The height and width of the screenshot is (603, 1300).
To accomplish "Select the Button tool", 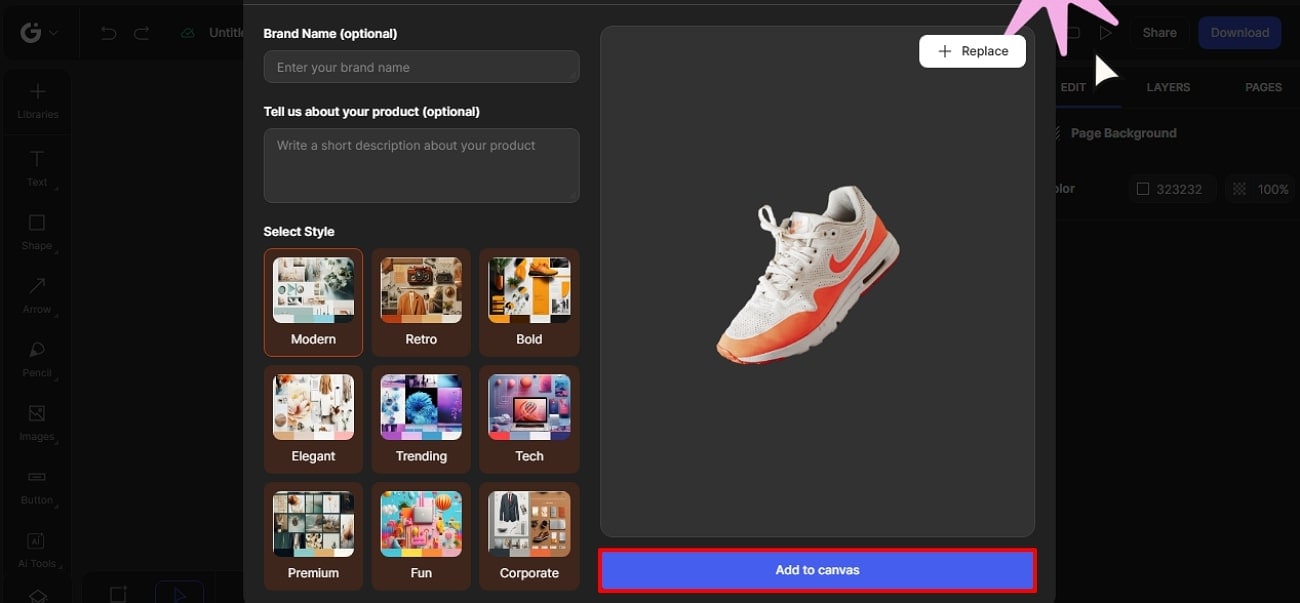I will 37,487.
